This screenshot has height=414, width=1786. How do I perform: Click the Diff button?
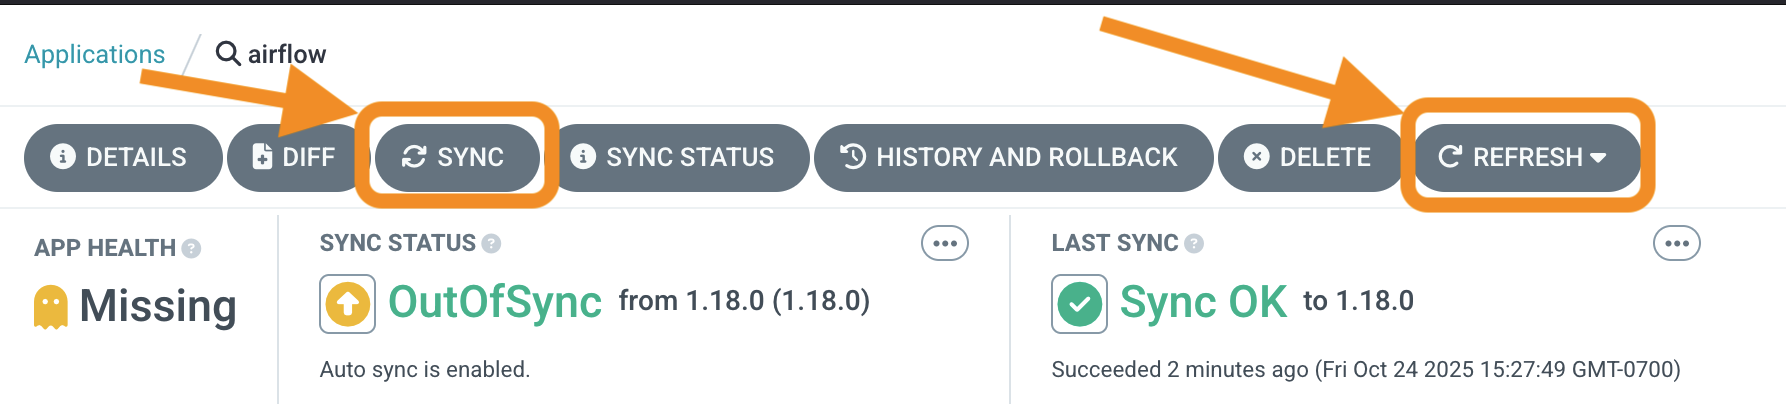[x=294, y=157]
